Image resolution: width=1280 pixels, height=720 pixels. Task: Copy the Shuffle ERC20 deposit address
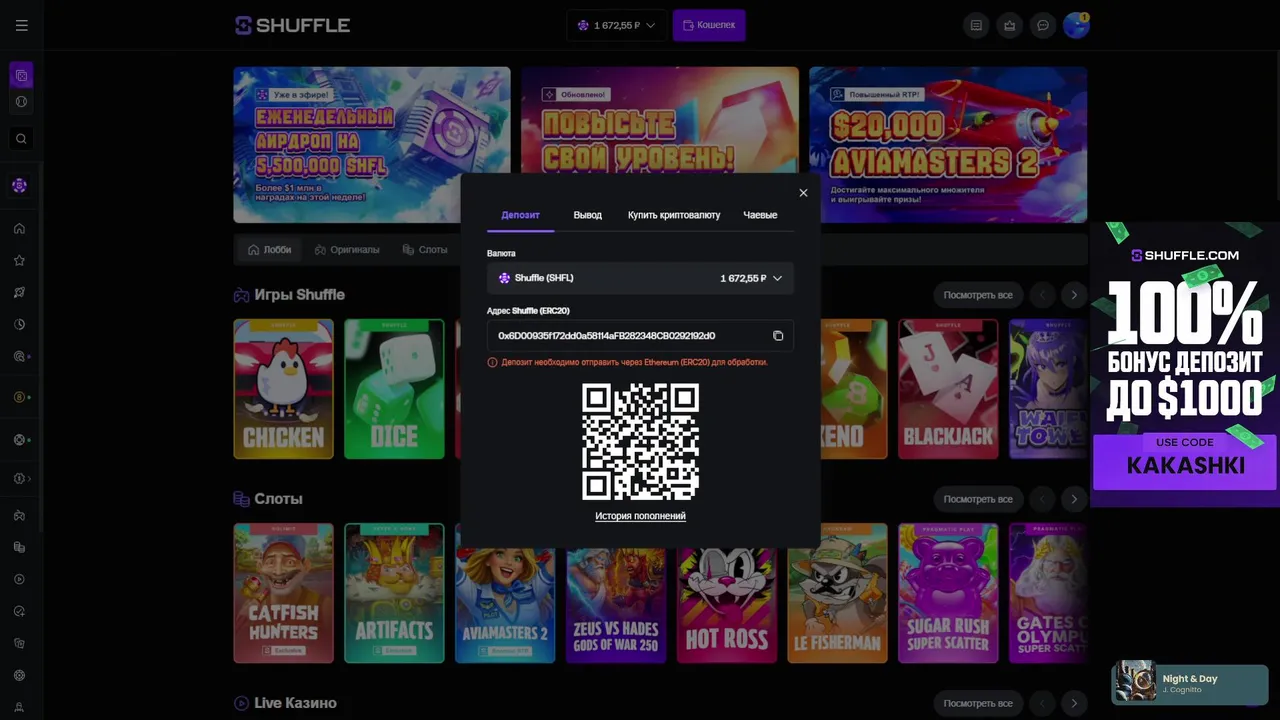tap(778, 336)
